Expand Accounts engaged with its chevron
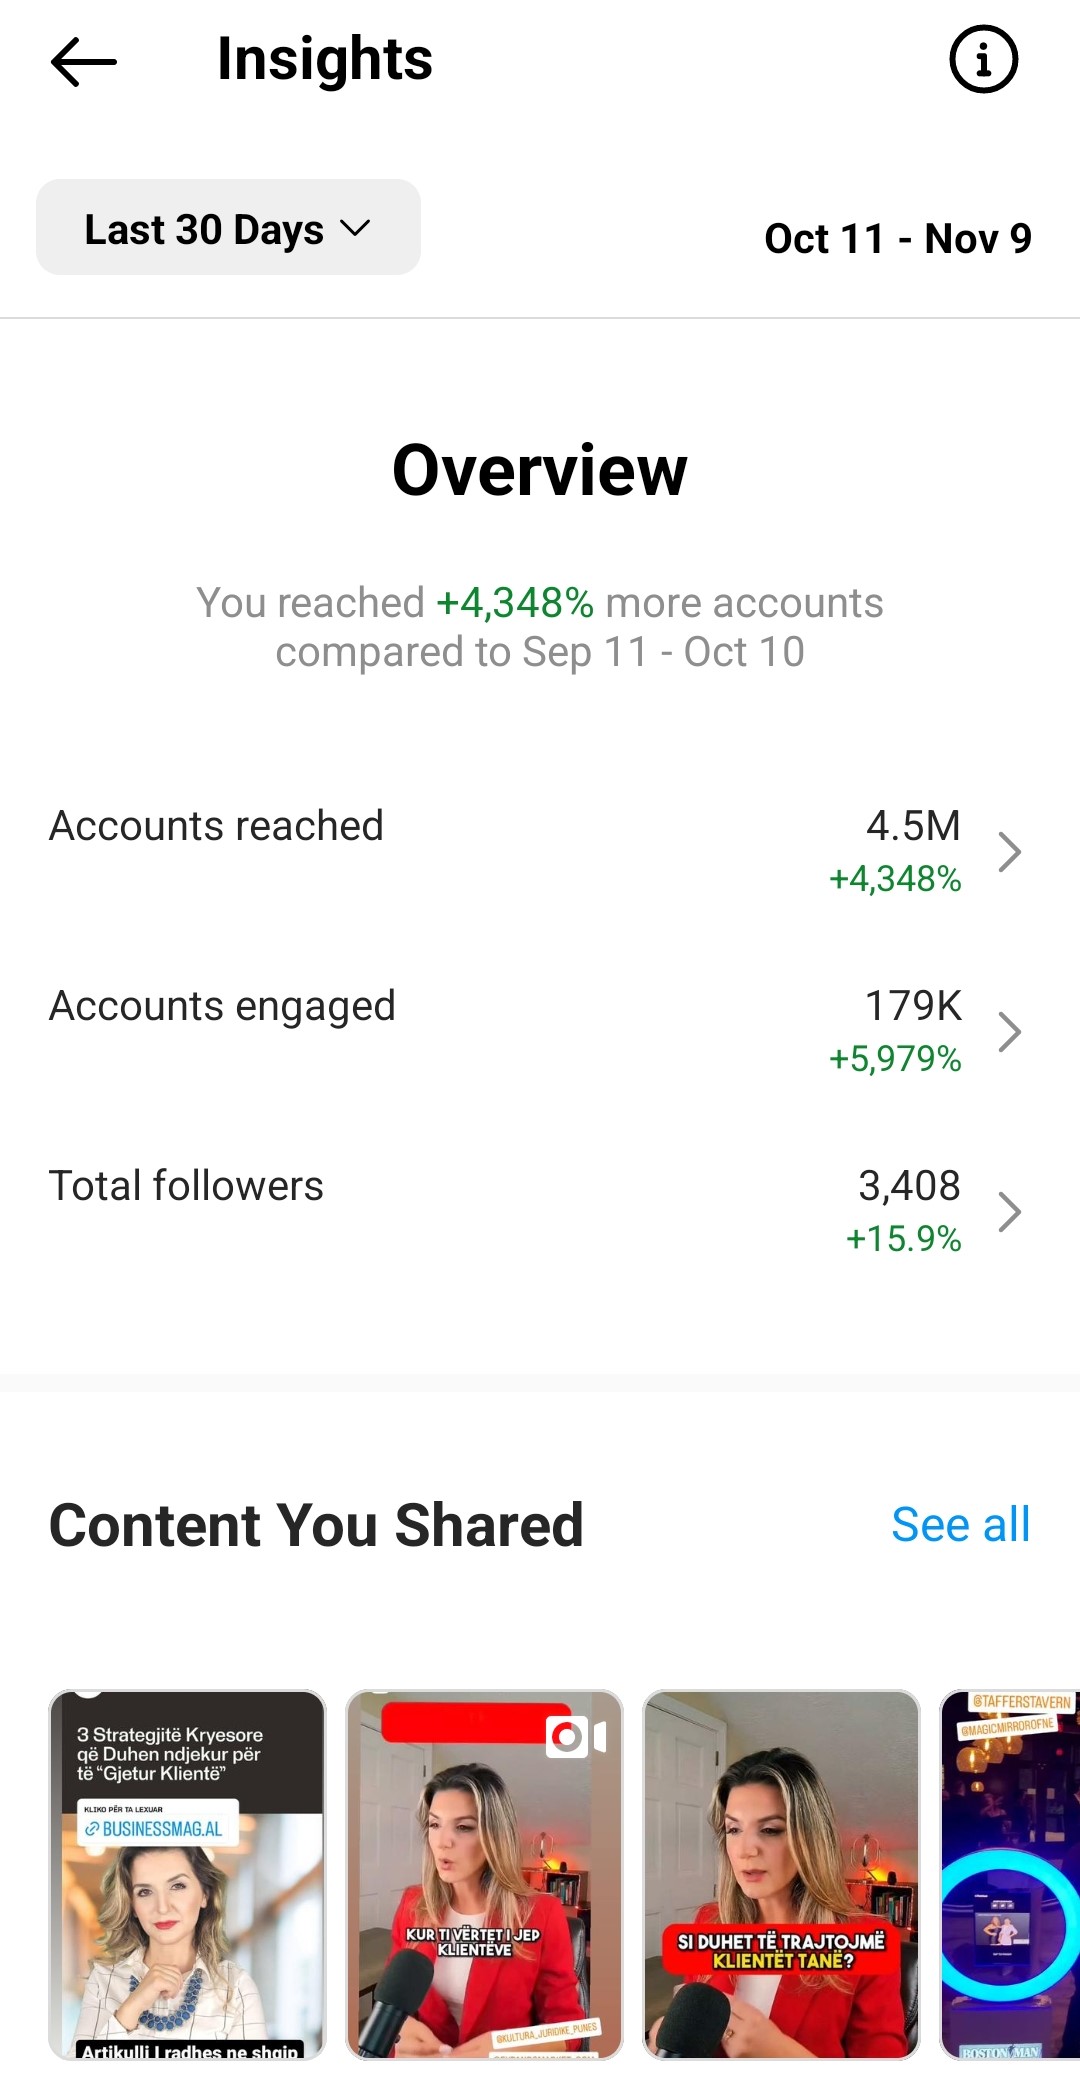The width and height of the screenshot is (1080, 2078). [x=1010, y=1032]
